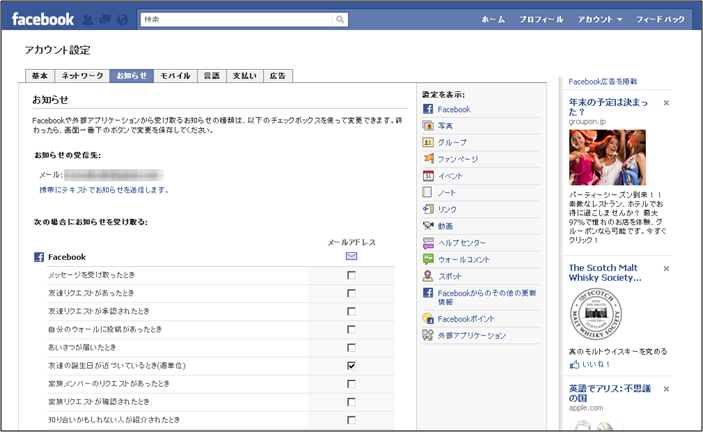Switch to the 広告 tab
703x432 pixels.
278,76
